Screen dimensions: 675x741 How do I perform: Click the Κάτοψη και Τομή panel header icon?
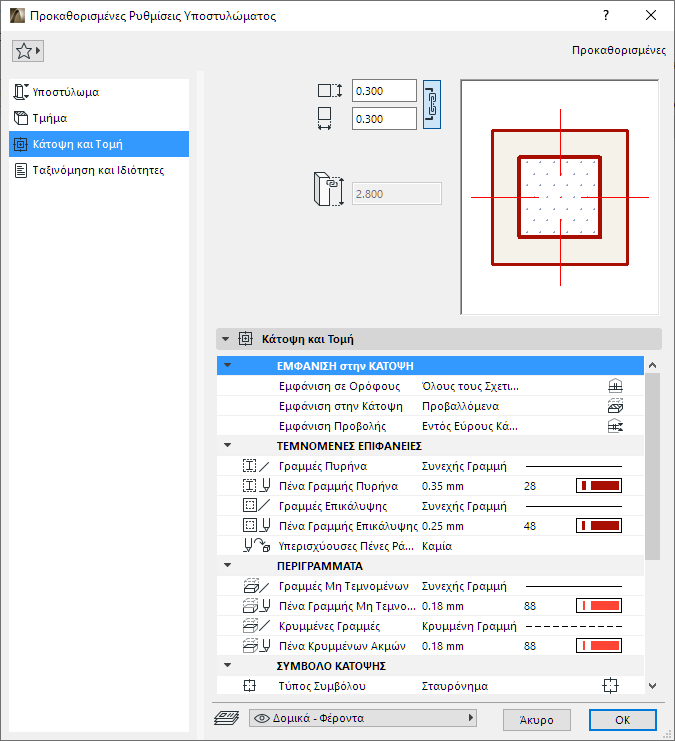point(245,339)
